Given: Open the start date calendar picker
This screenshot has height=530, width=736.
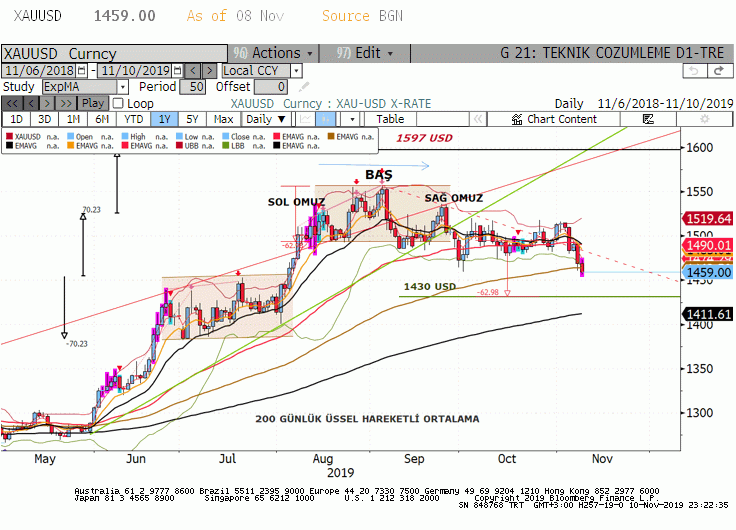Looking at the screenshot, I should 82,71.
